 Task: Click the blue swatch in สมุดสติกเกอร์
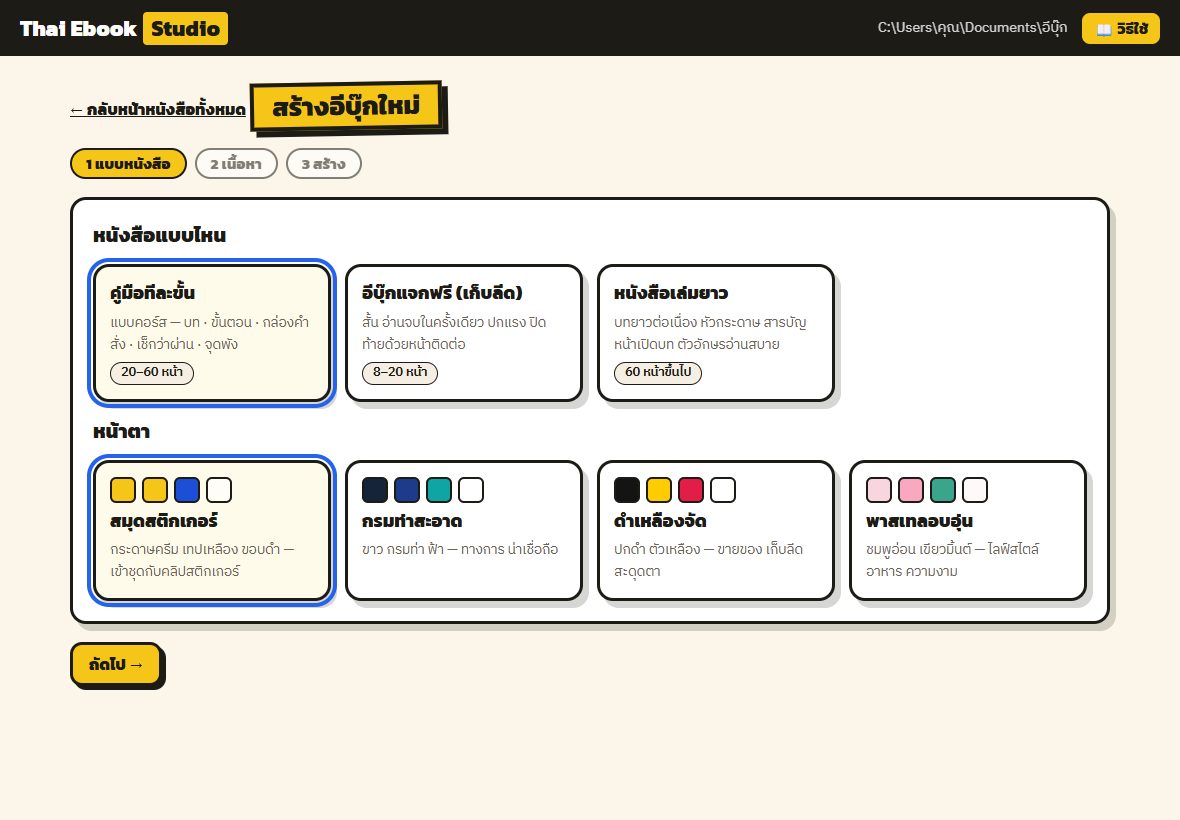coord(187,490)
